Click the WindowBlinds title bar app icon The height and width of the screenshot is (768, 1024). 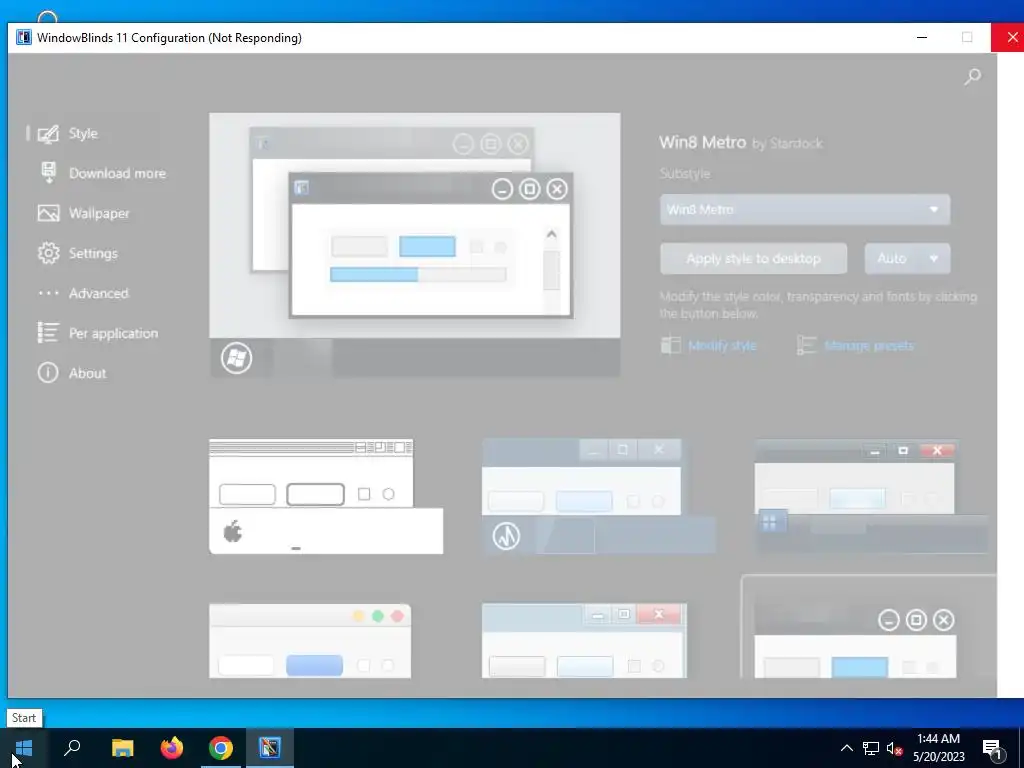pyautogui.click(x=24, y=37)
